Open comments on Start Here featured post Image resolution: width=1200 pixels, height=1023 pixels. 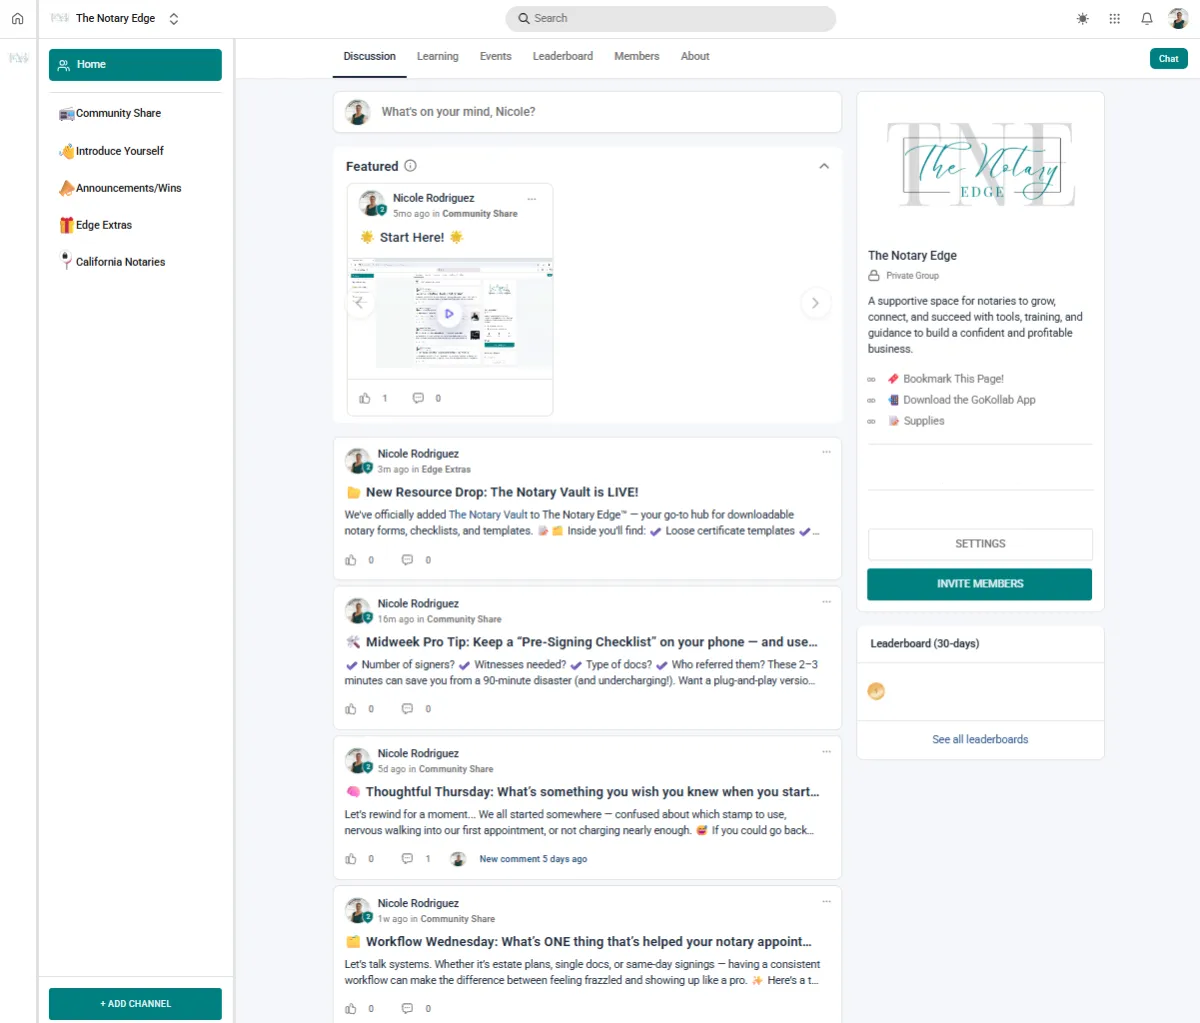point(418,398)
